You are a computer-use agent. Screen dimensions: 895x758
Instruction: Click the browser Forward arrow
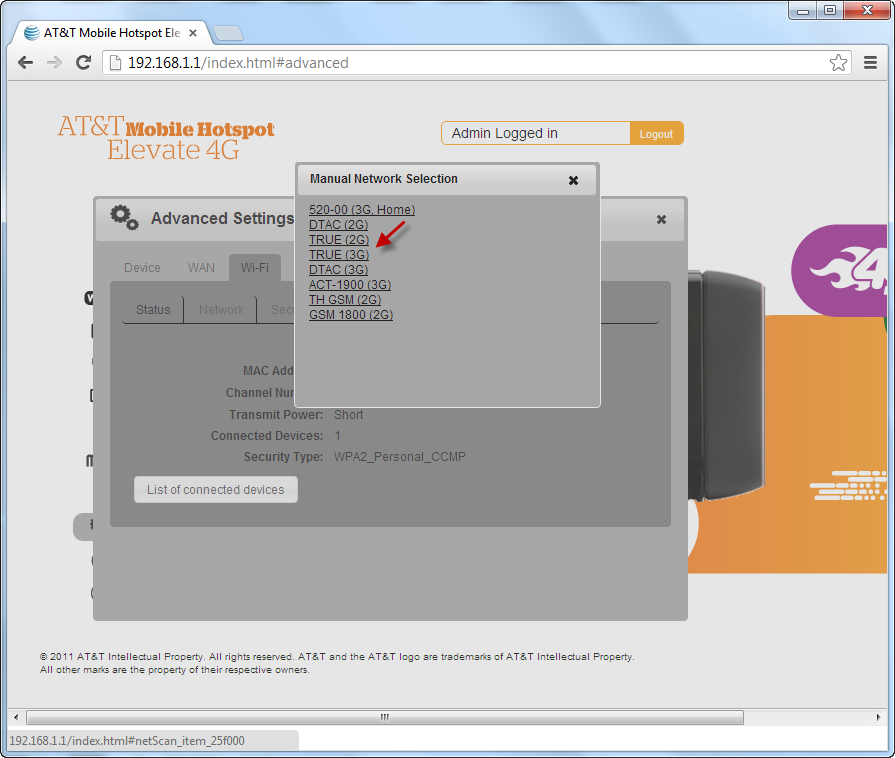click(54, 63)
